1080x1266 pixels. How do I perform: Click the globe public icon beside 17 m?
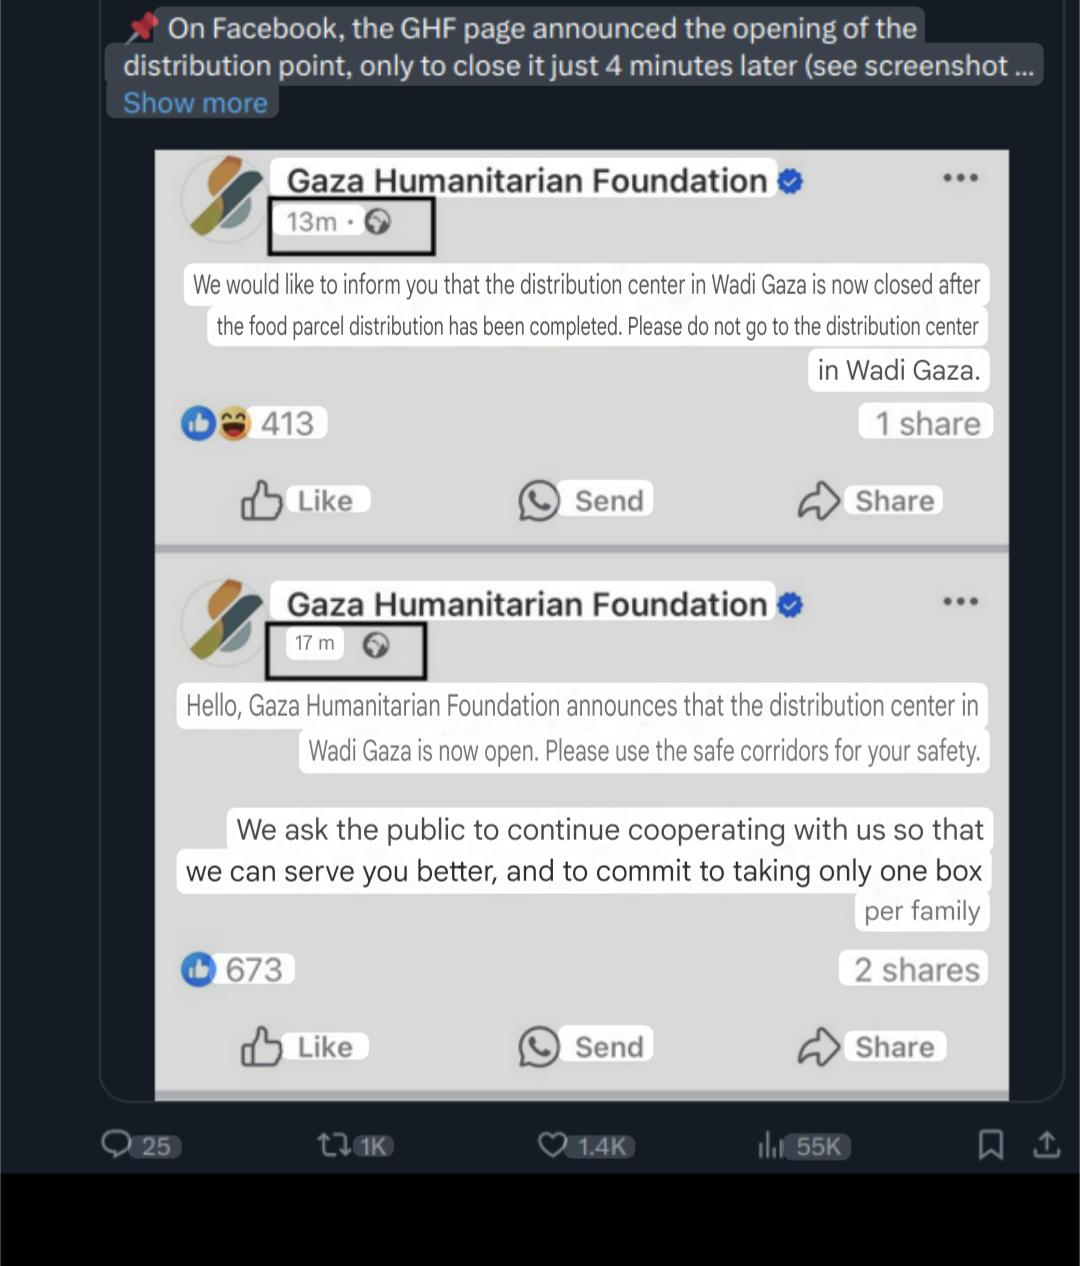376,645
